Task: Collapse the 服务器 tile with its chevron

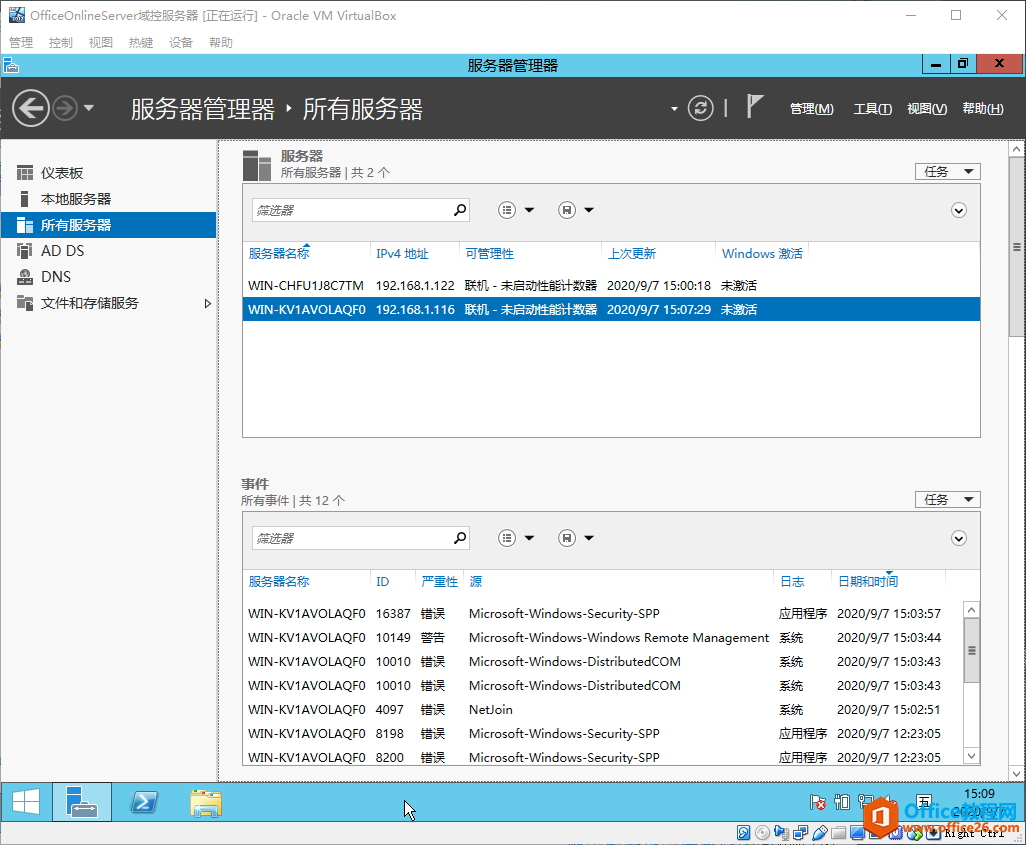Action: tap(958, 210)
